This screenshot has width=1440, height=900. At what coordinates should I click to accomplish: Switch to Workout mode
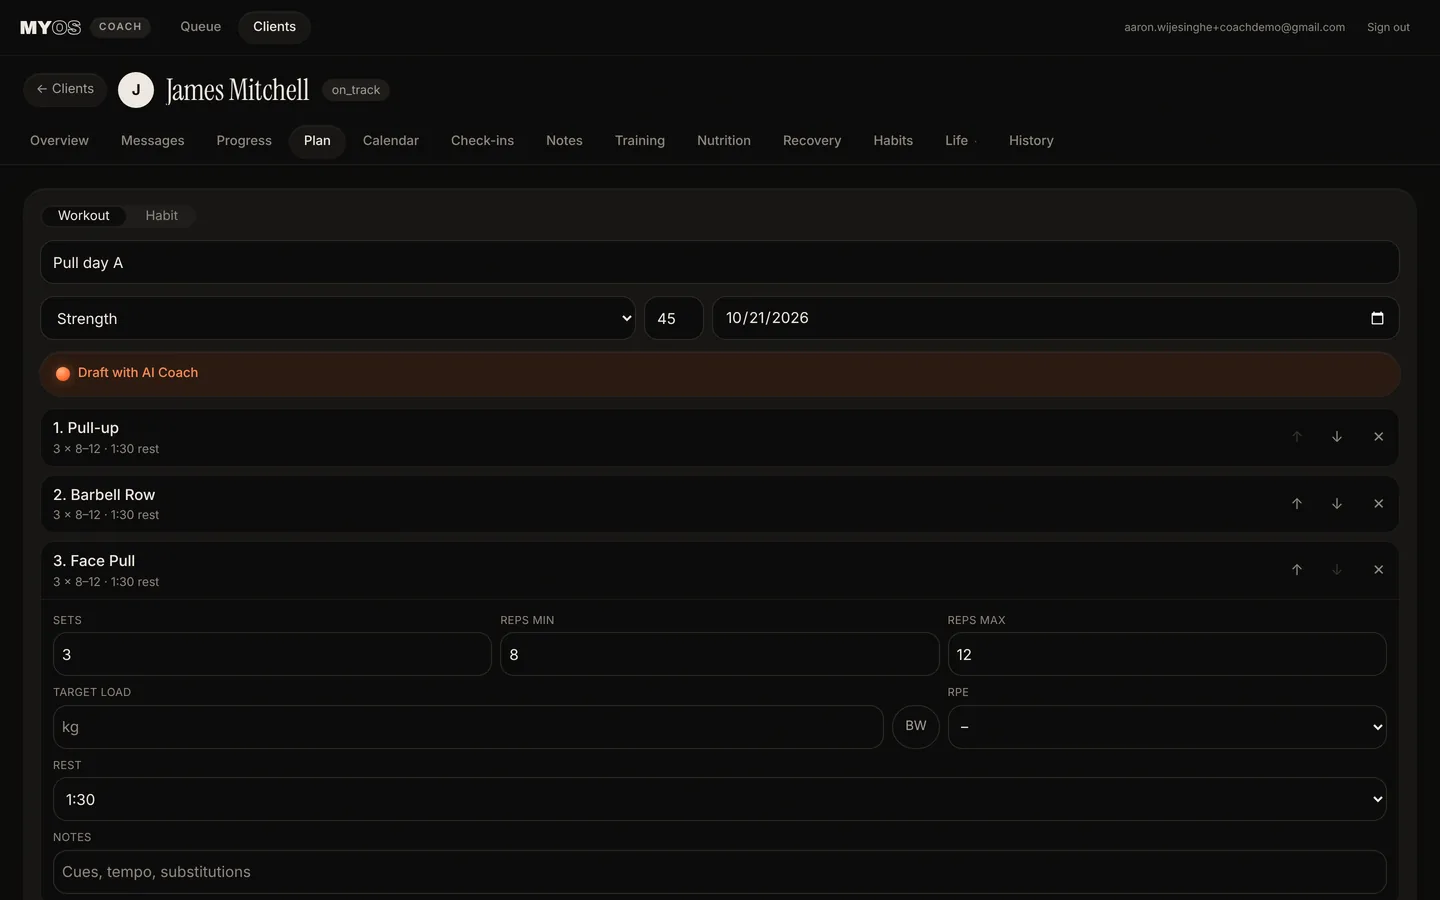pos(84,216)
